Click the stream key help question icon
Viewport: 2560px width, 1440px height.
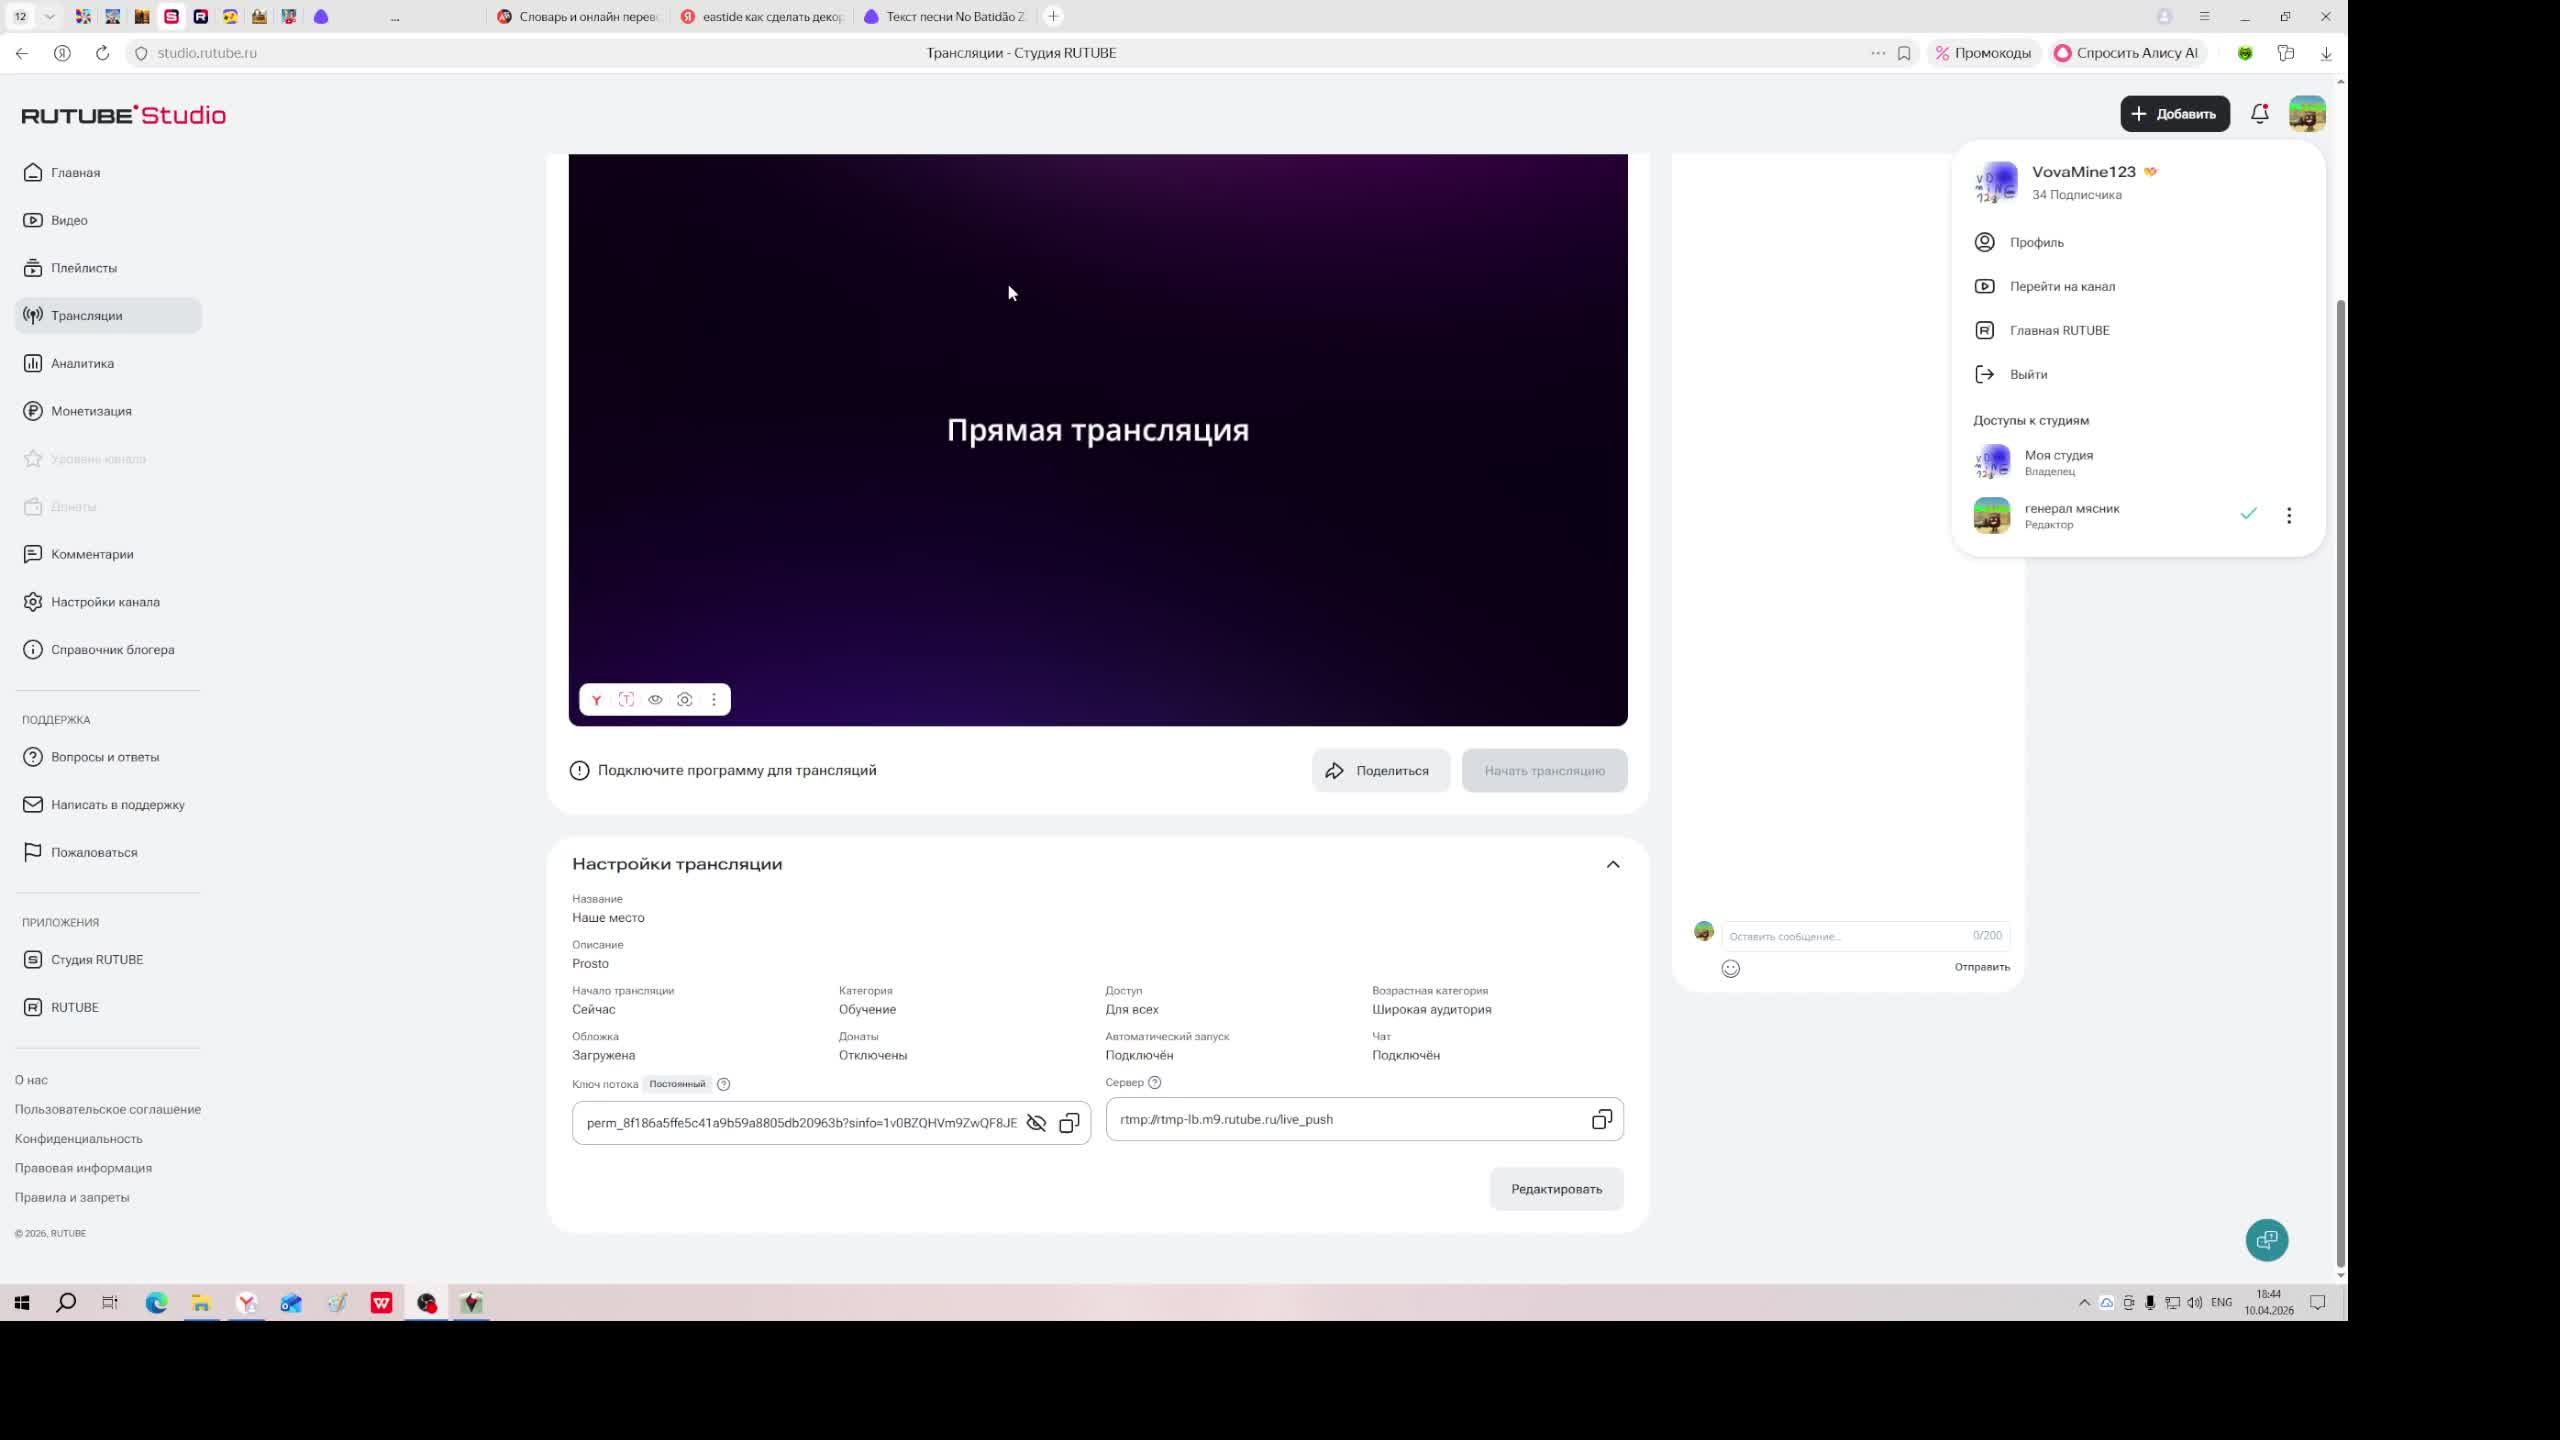(x=724, y=1084)
